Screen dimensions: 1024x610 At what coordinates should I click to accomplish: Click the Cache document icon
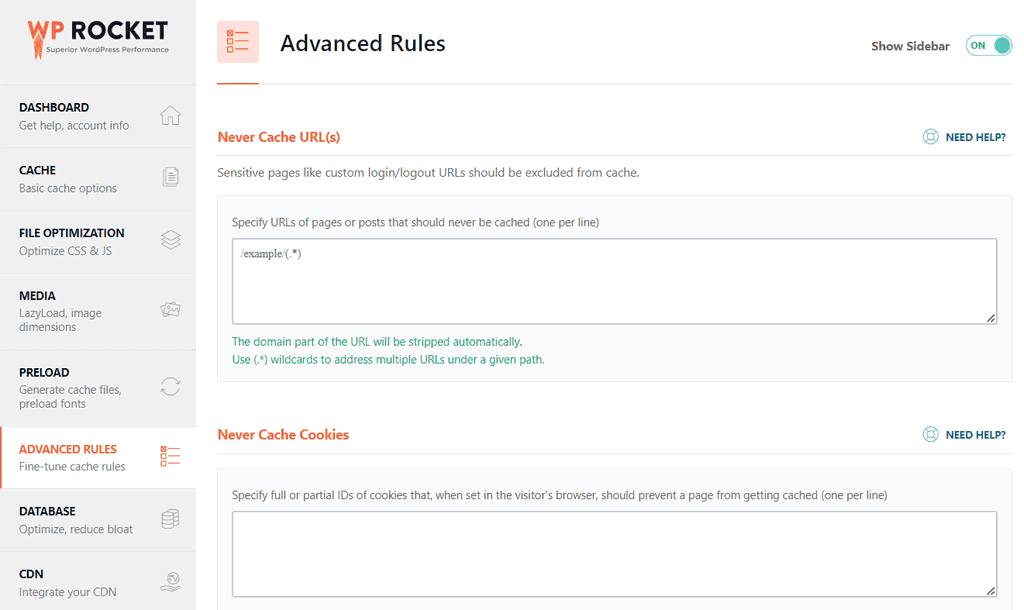[170, 177]
